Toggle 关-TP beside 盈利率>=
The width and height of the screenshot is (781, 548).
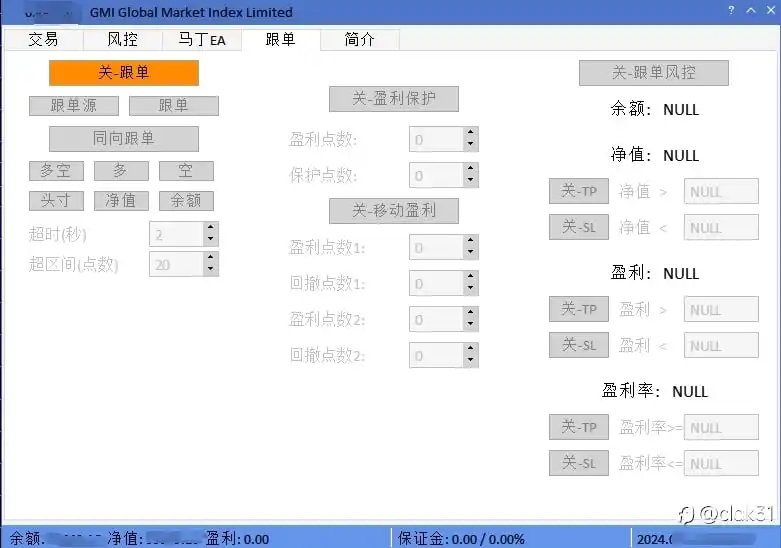579,427
